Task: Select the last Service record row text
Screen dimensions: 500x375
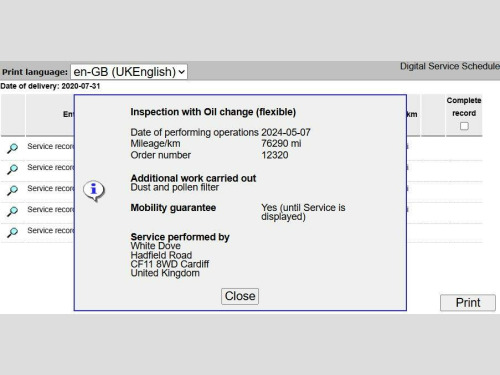Action: coord(51,230)
